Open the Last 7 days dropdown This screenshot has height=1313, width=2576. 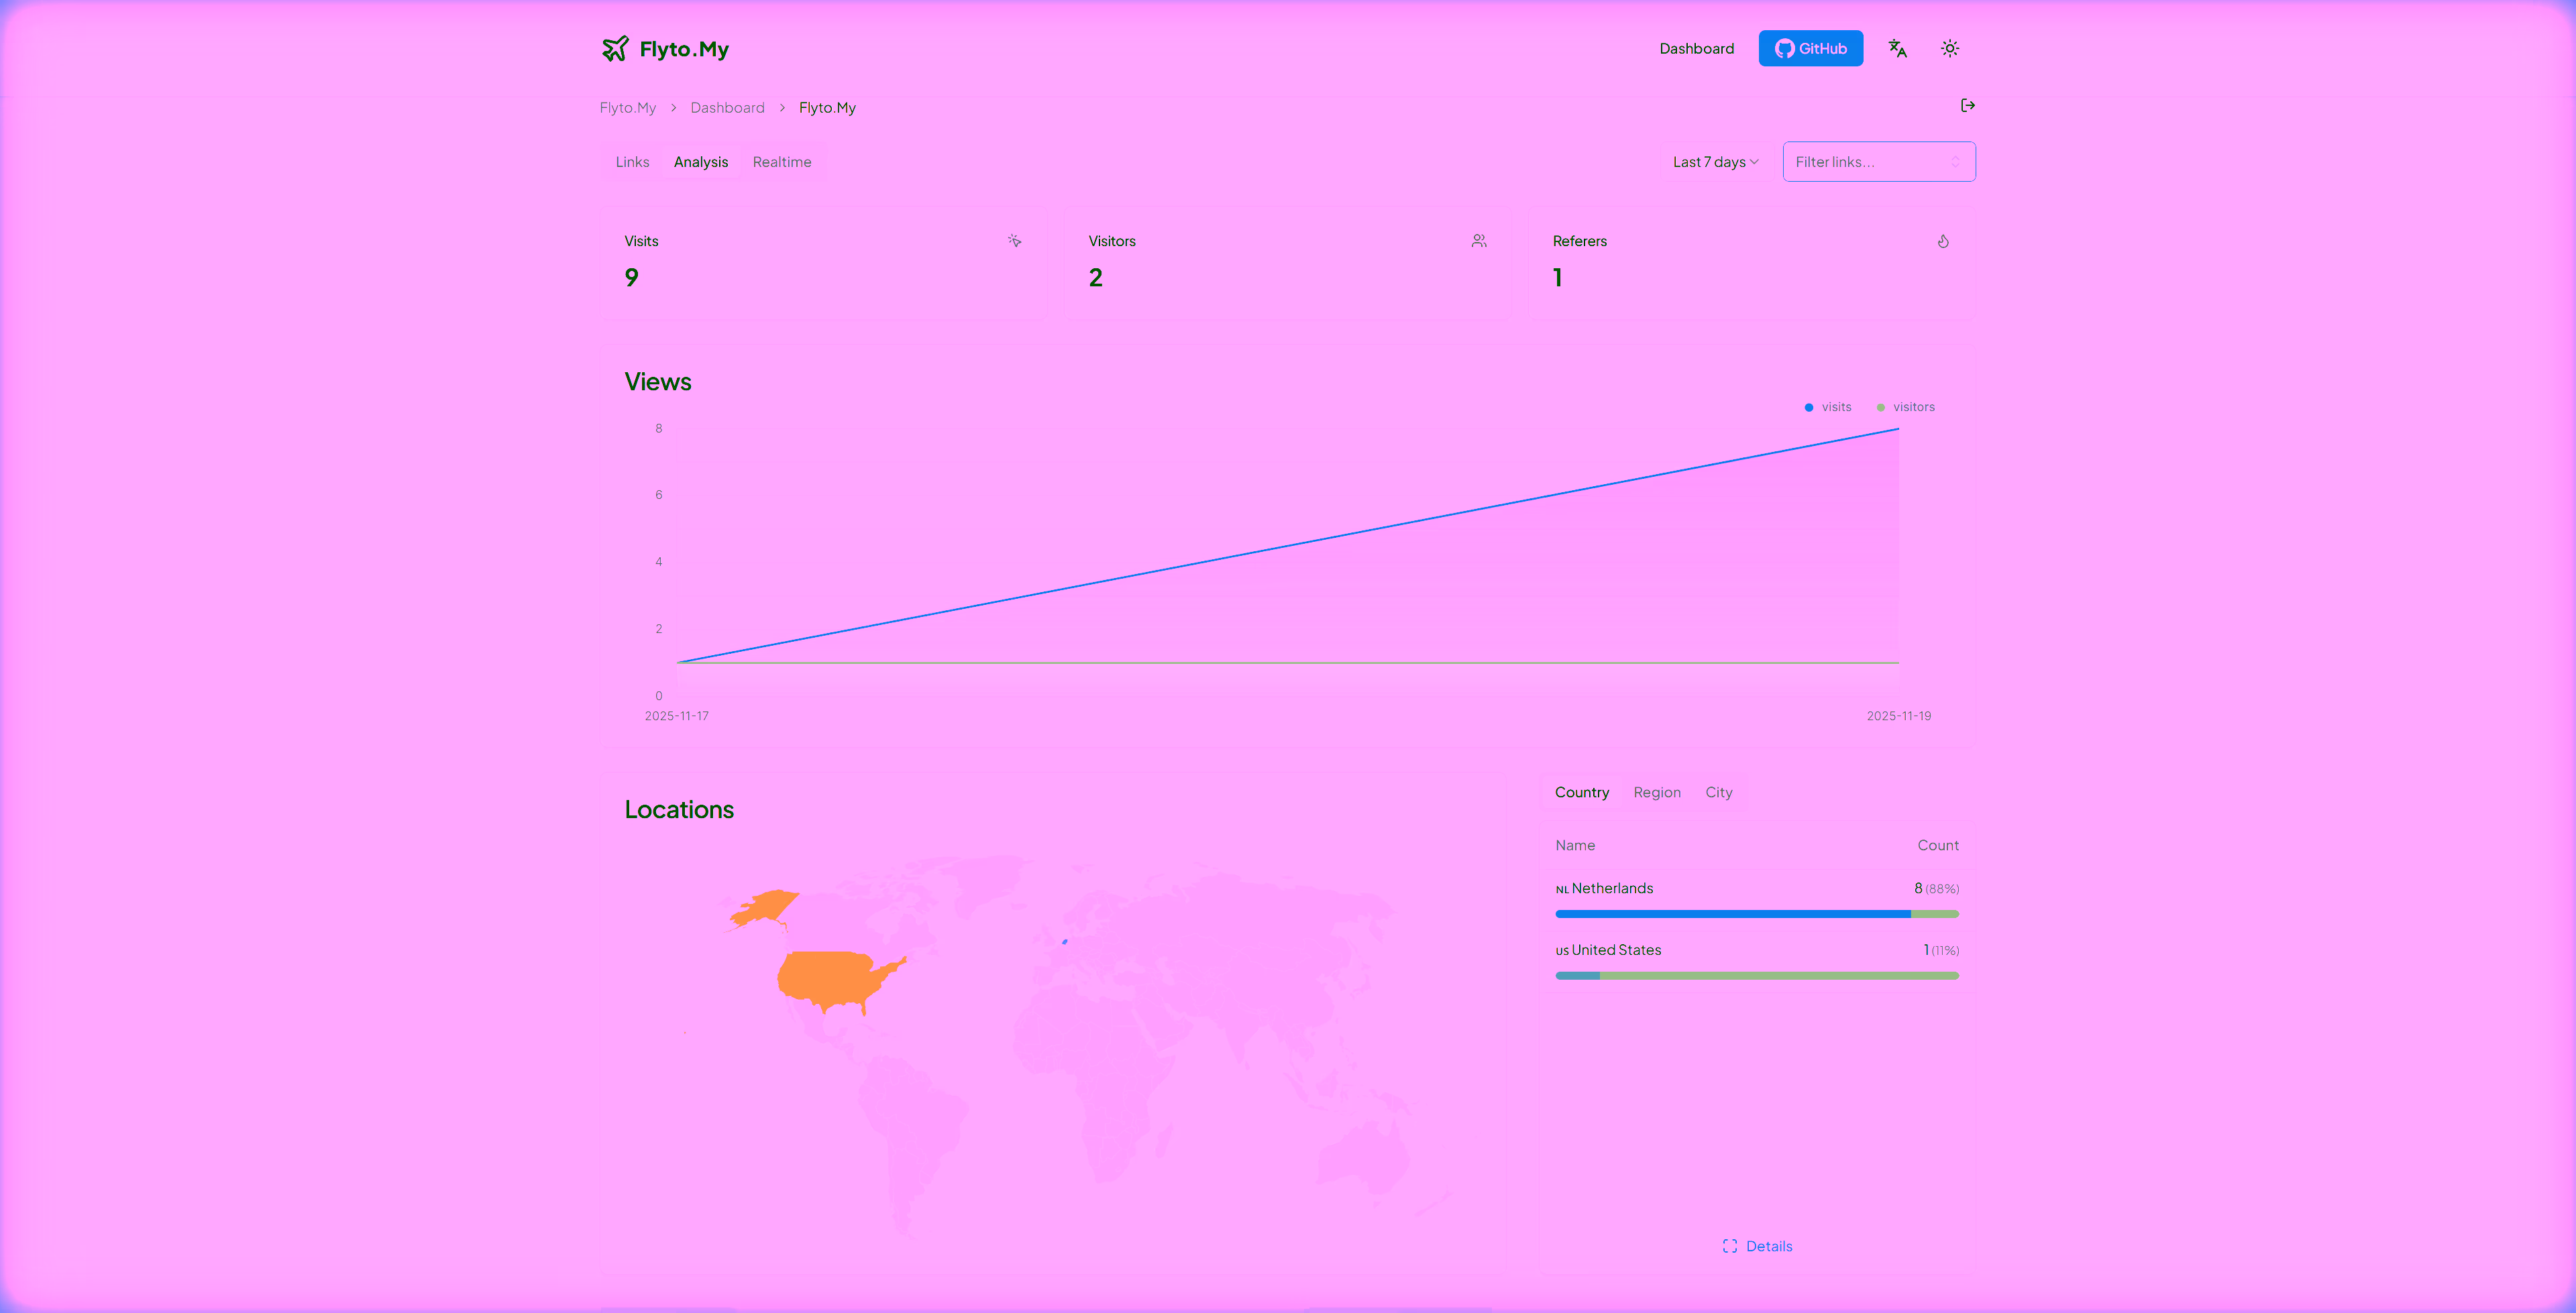coord(1715,162)
